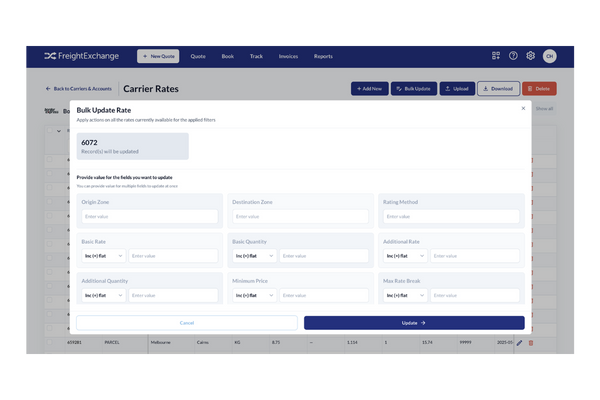
Task: Click the Upload button
Action: point(457,88)
